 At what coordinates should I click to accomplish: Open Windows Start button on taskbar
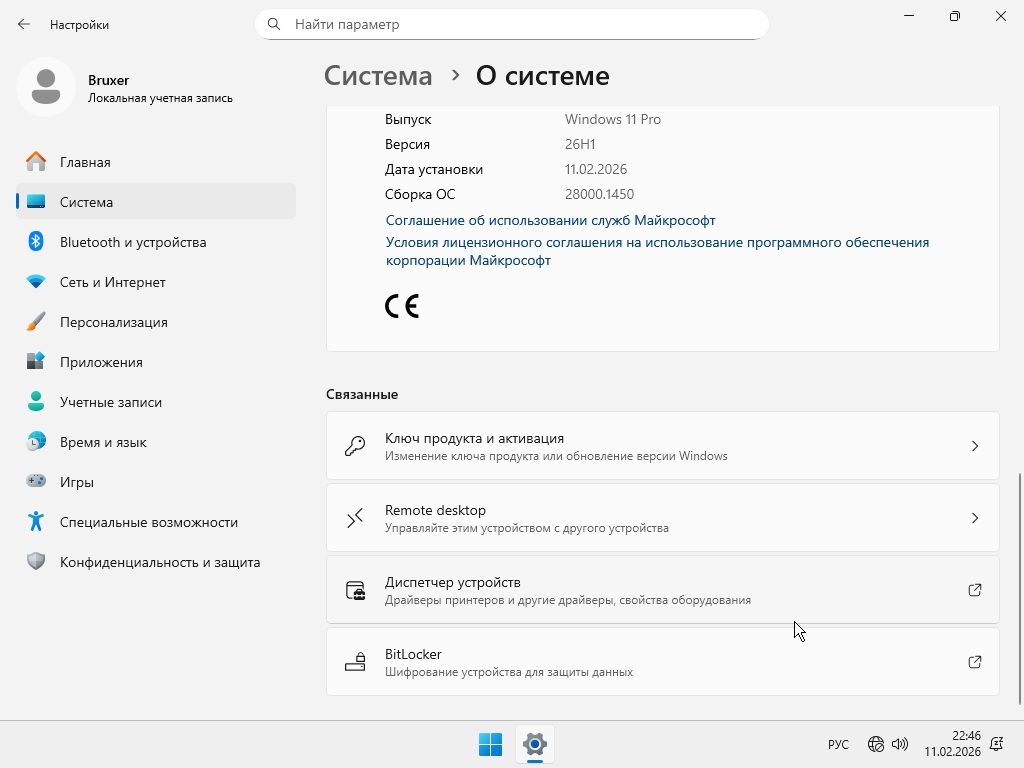(490, 744)
